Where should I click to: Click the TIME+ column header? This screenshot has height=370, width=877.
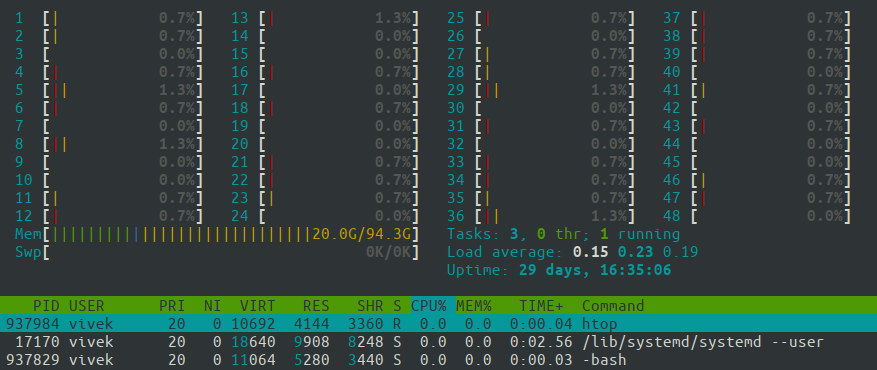point(541,306)
